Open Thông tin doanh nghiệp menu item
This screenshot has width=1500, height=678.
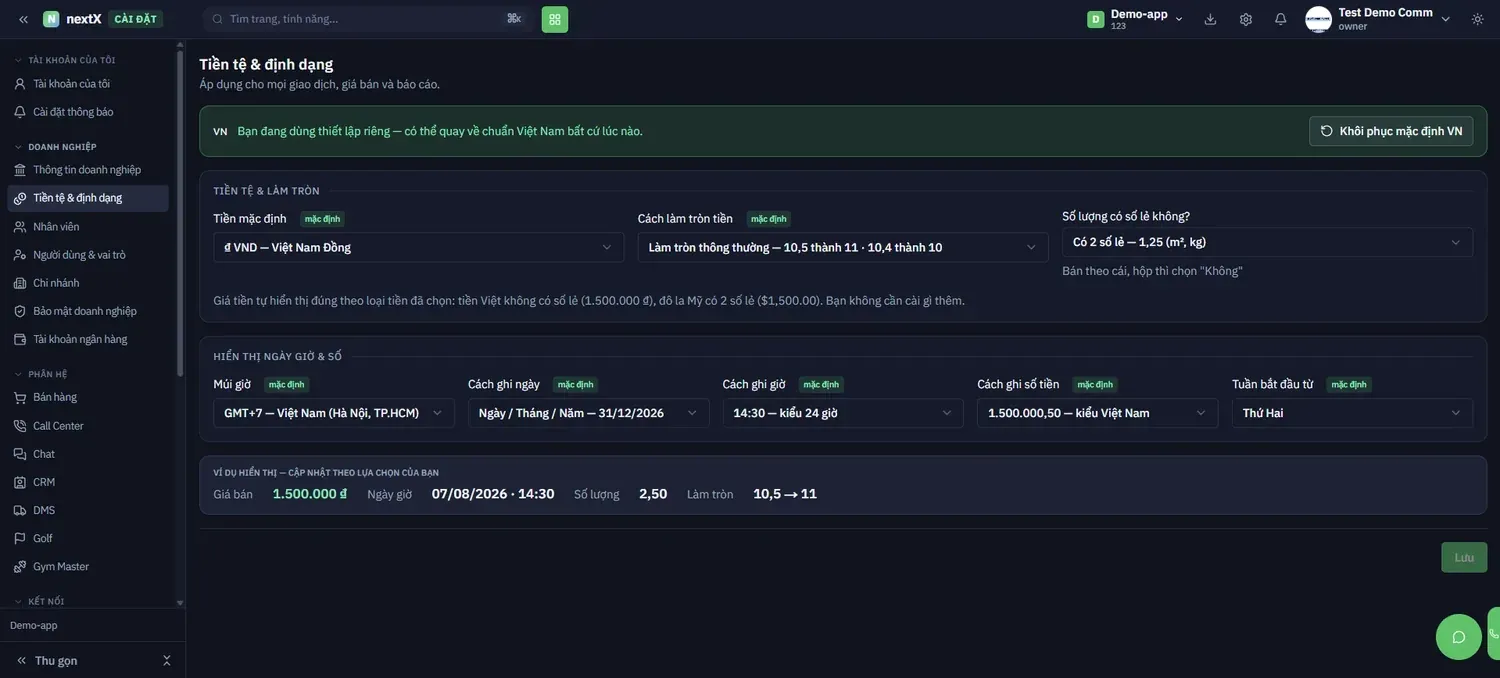[88, 170]
